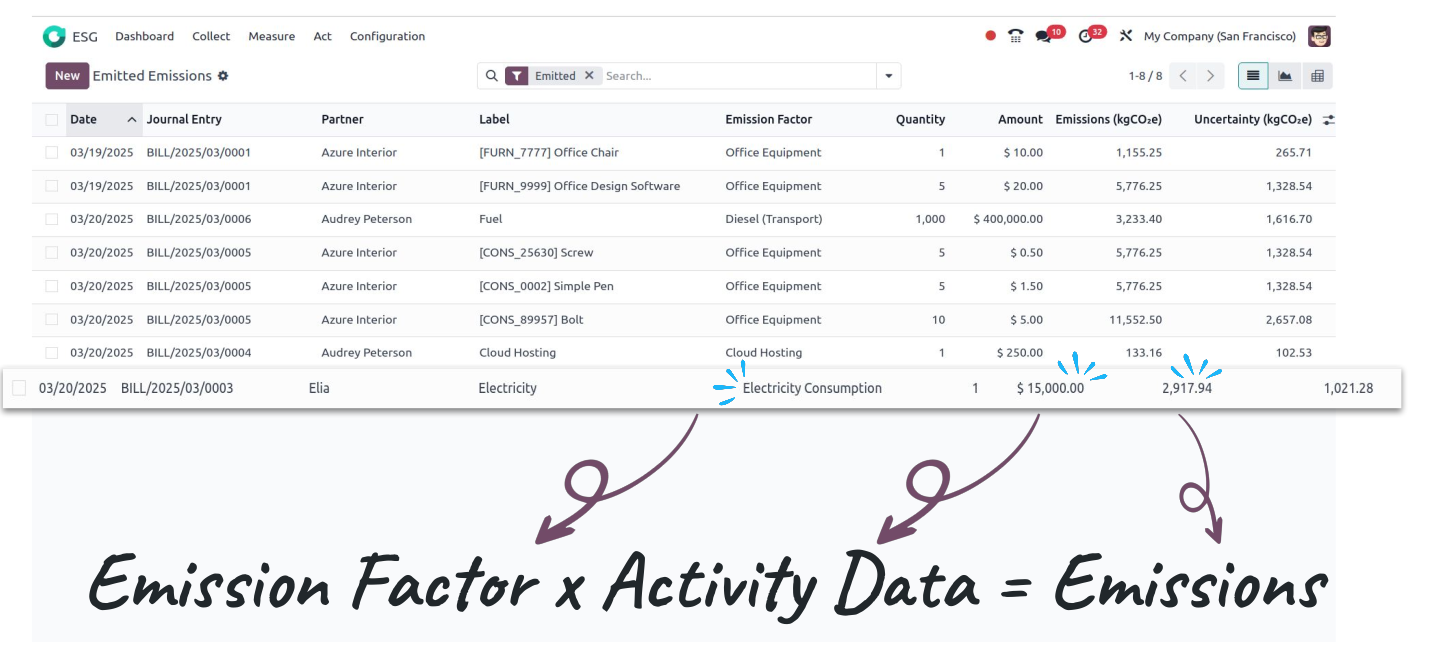Open the user avatar menu

tap(1320, 36)
